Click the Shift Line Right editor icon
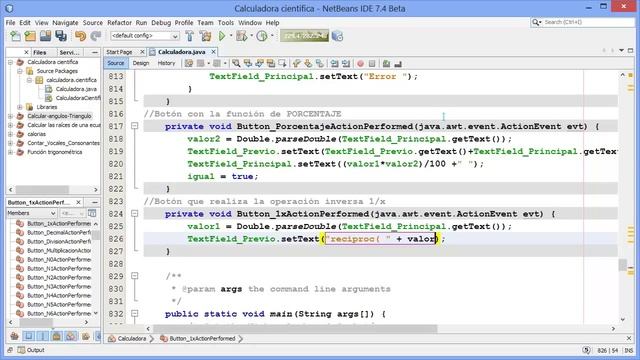Viewport: 640px width, 360px height. [346, 63]
